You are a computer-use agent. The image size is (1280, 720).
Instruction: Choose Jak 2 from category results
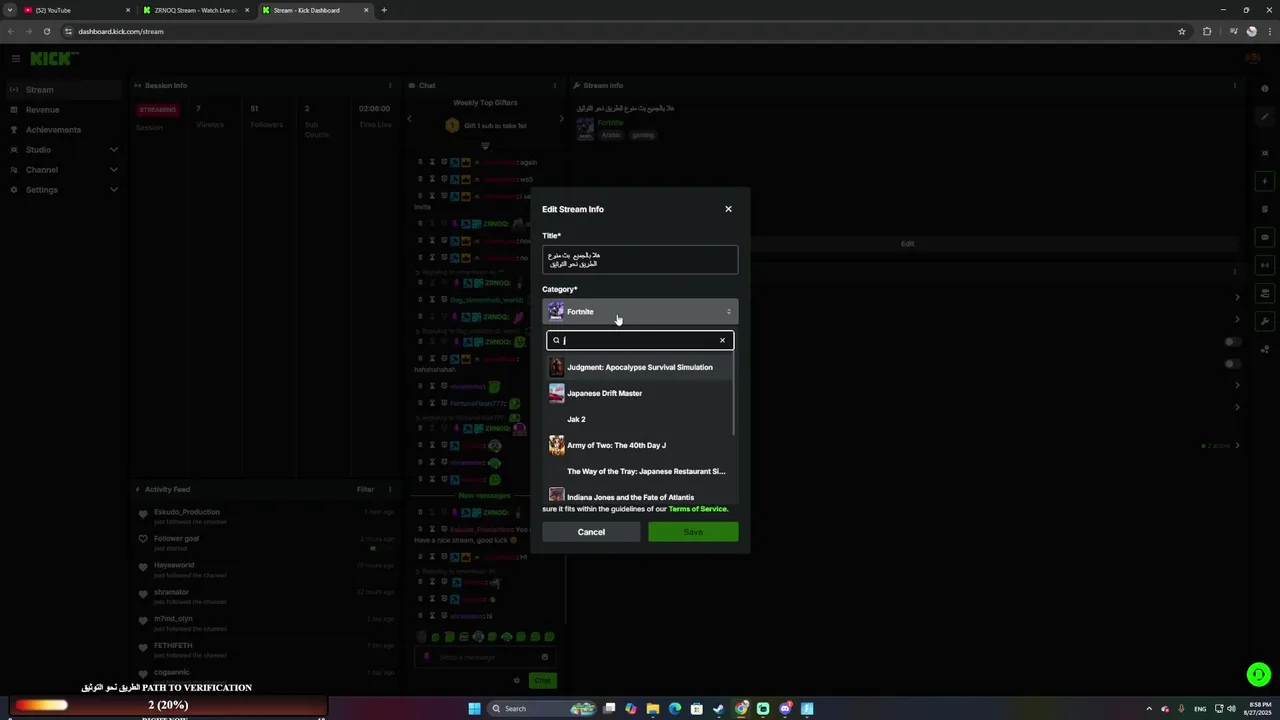pos(640,419)
